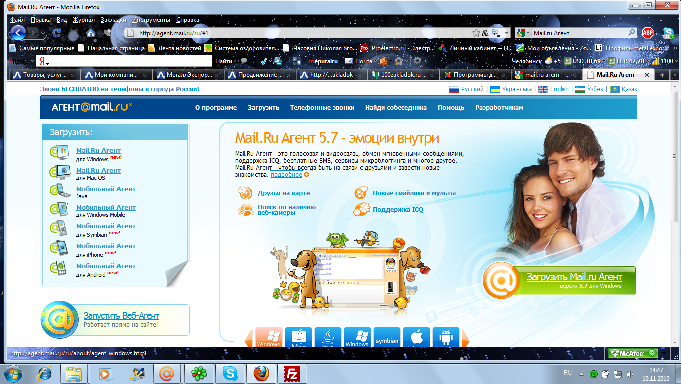Launch FileZilla from the taskbar

pyautogui.click(x=292, y=374)
